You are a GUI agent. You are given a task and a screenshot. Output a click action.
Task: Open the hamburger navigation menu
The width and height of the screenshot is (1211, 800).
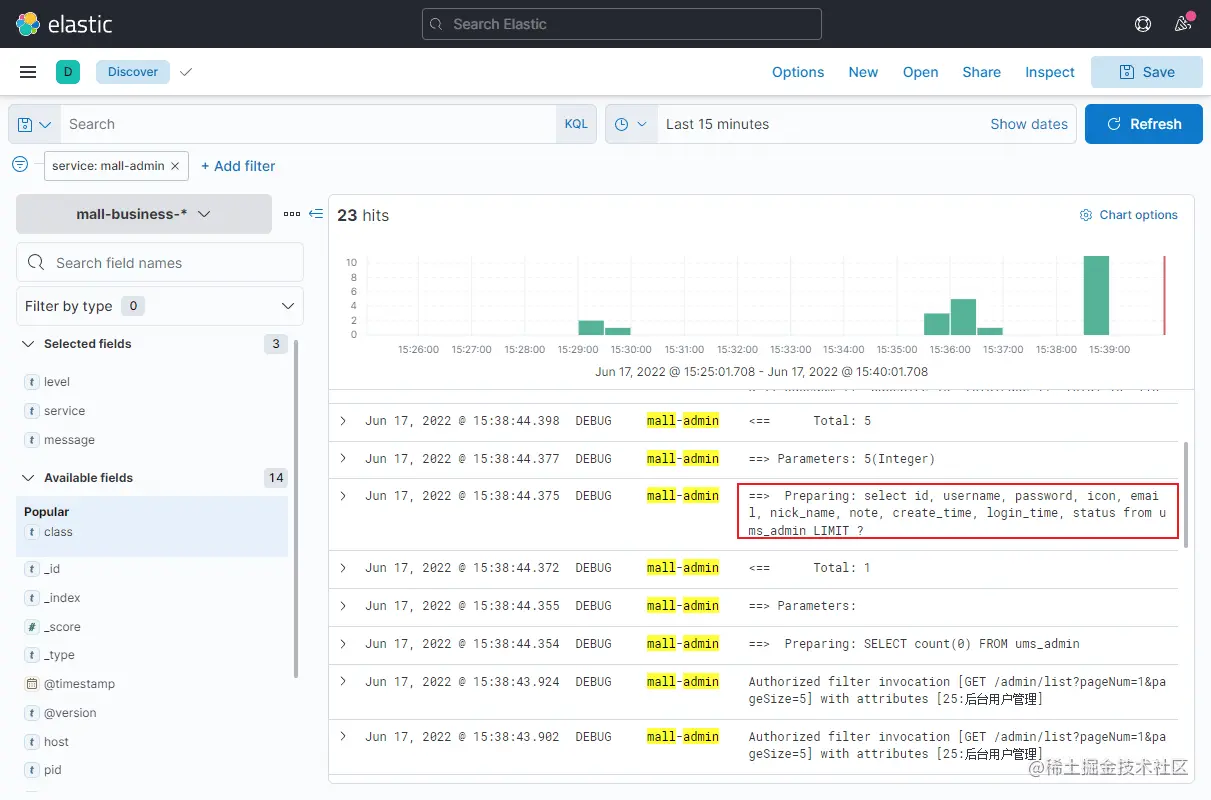click(x=28, y=72)
